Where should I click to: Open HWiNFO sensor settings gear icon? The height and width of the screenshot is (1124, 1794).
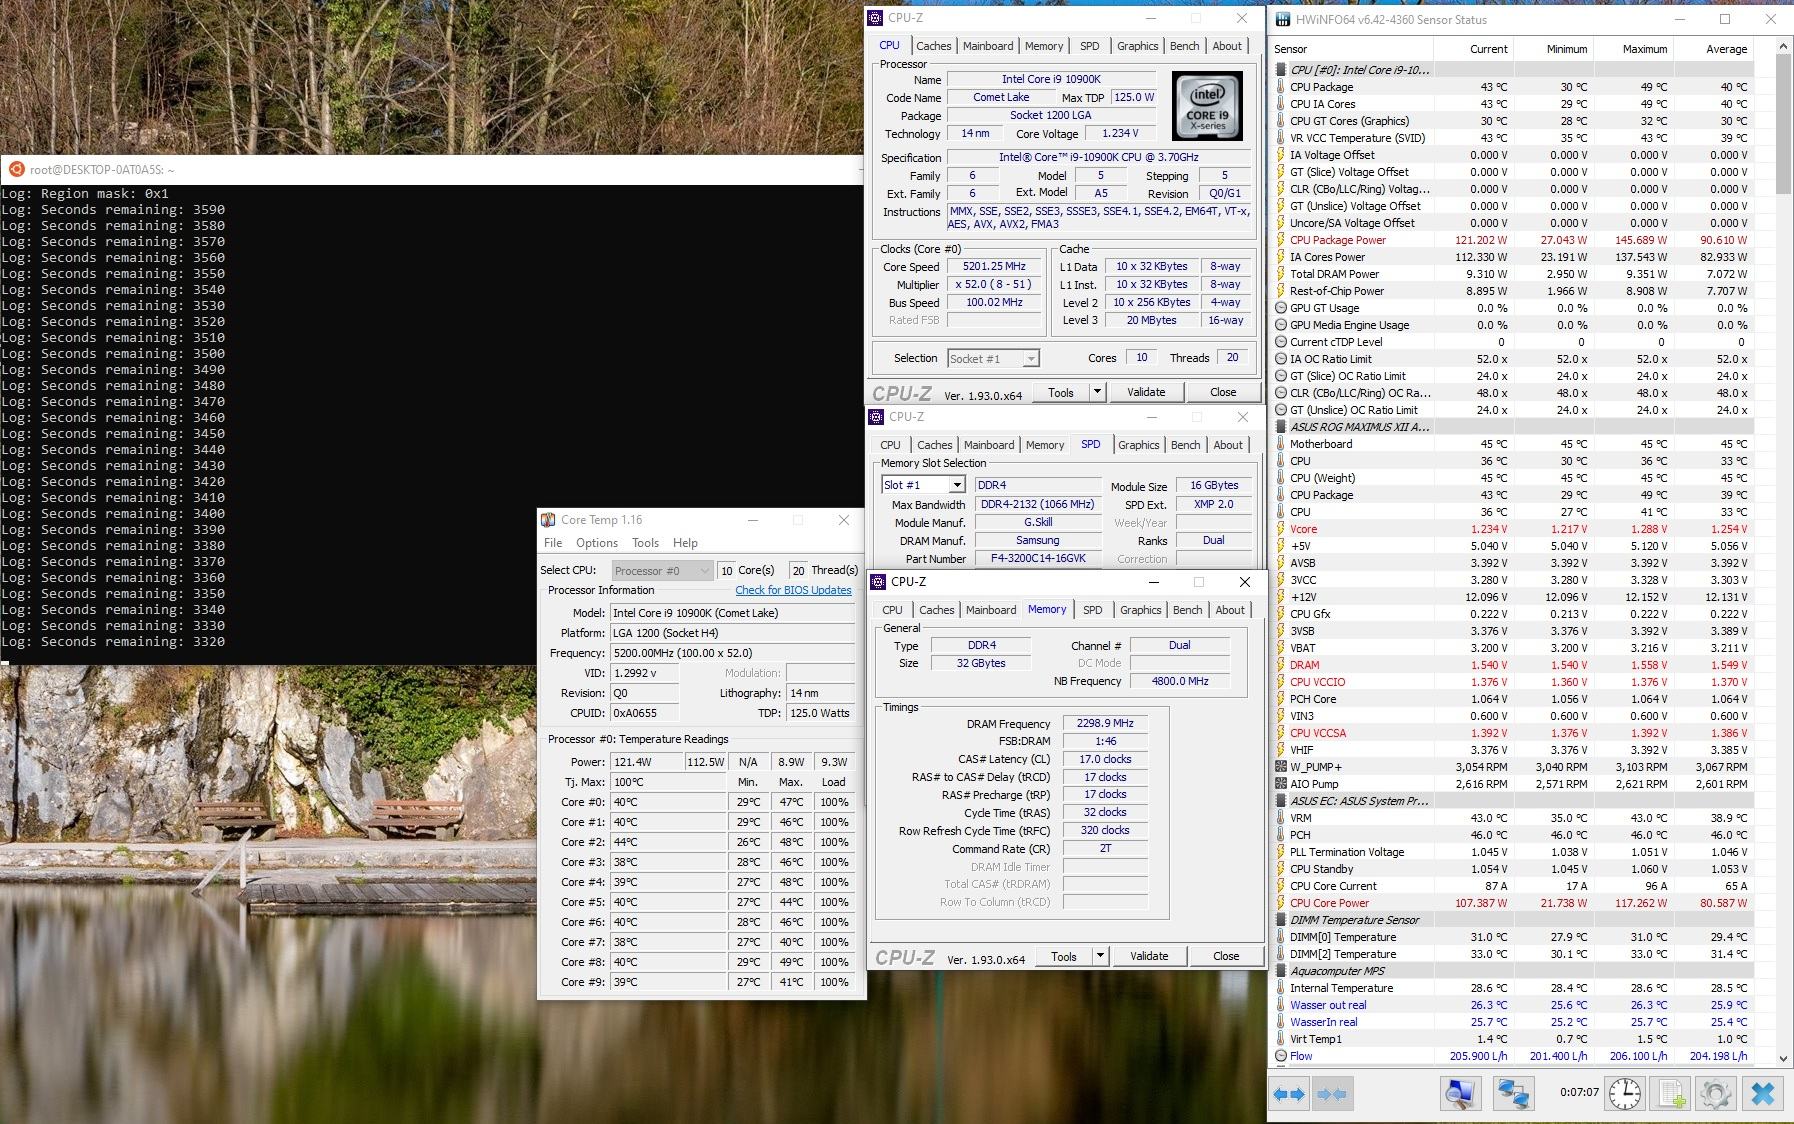click(1716, 1094)
